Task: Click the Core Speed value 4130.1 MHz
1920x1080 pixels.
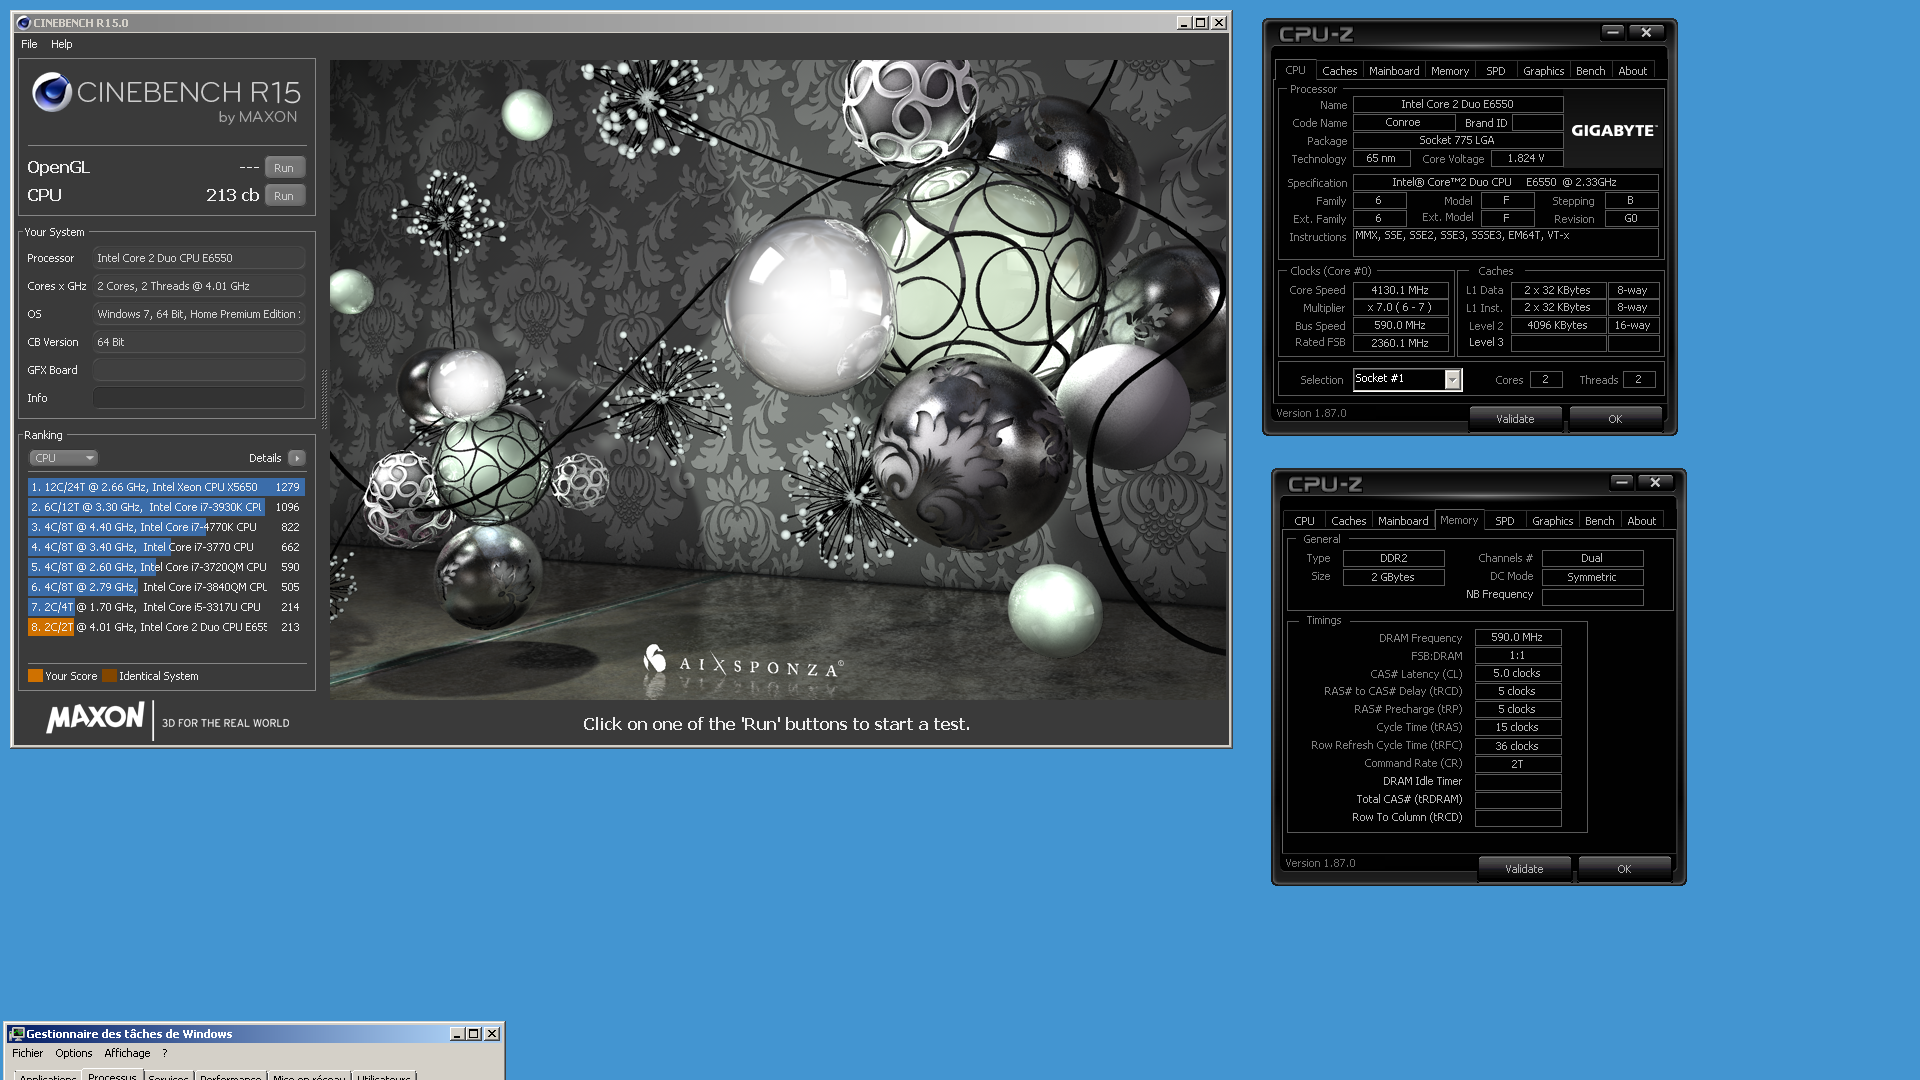Action: pyautogui.click(x=1400, y=290)
